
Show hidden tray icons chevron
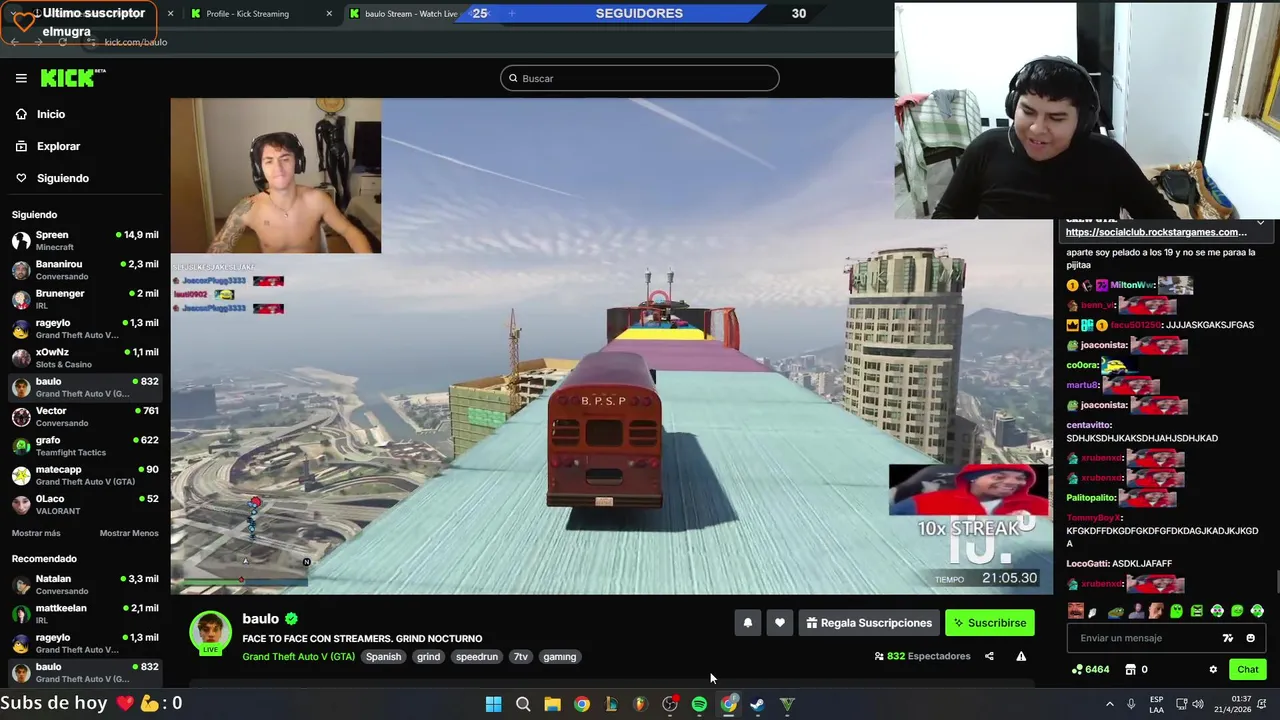pyautogui.click(x=1110, y=704)
